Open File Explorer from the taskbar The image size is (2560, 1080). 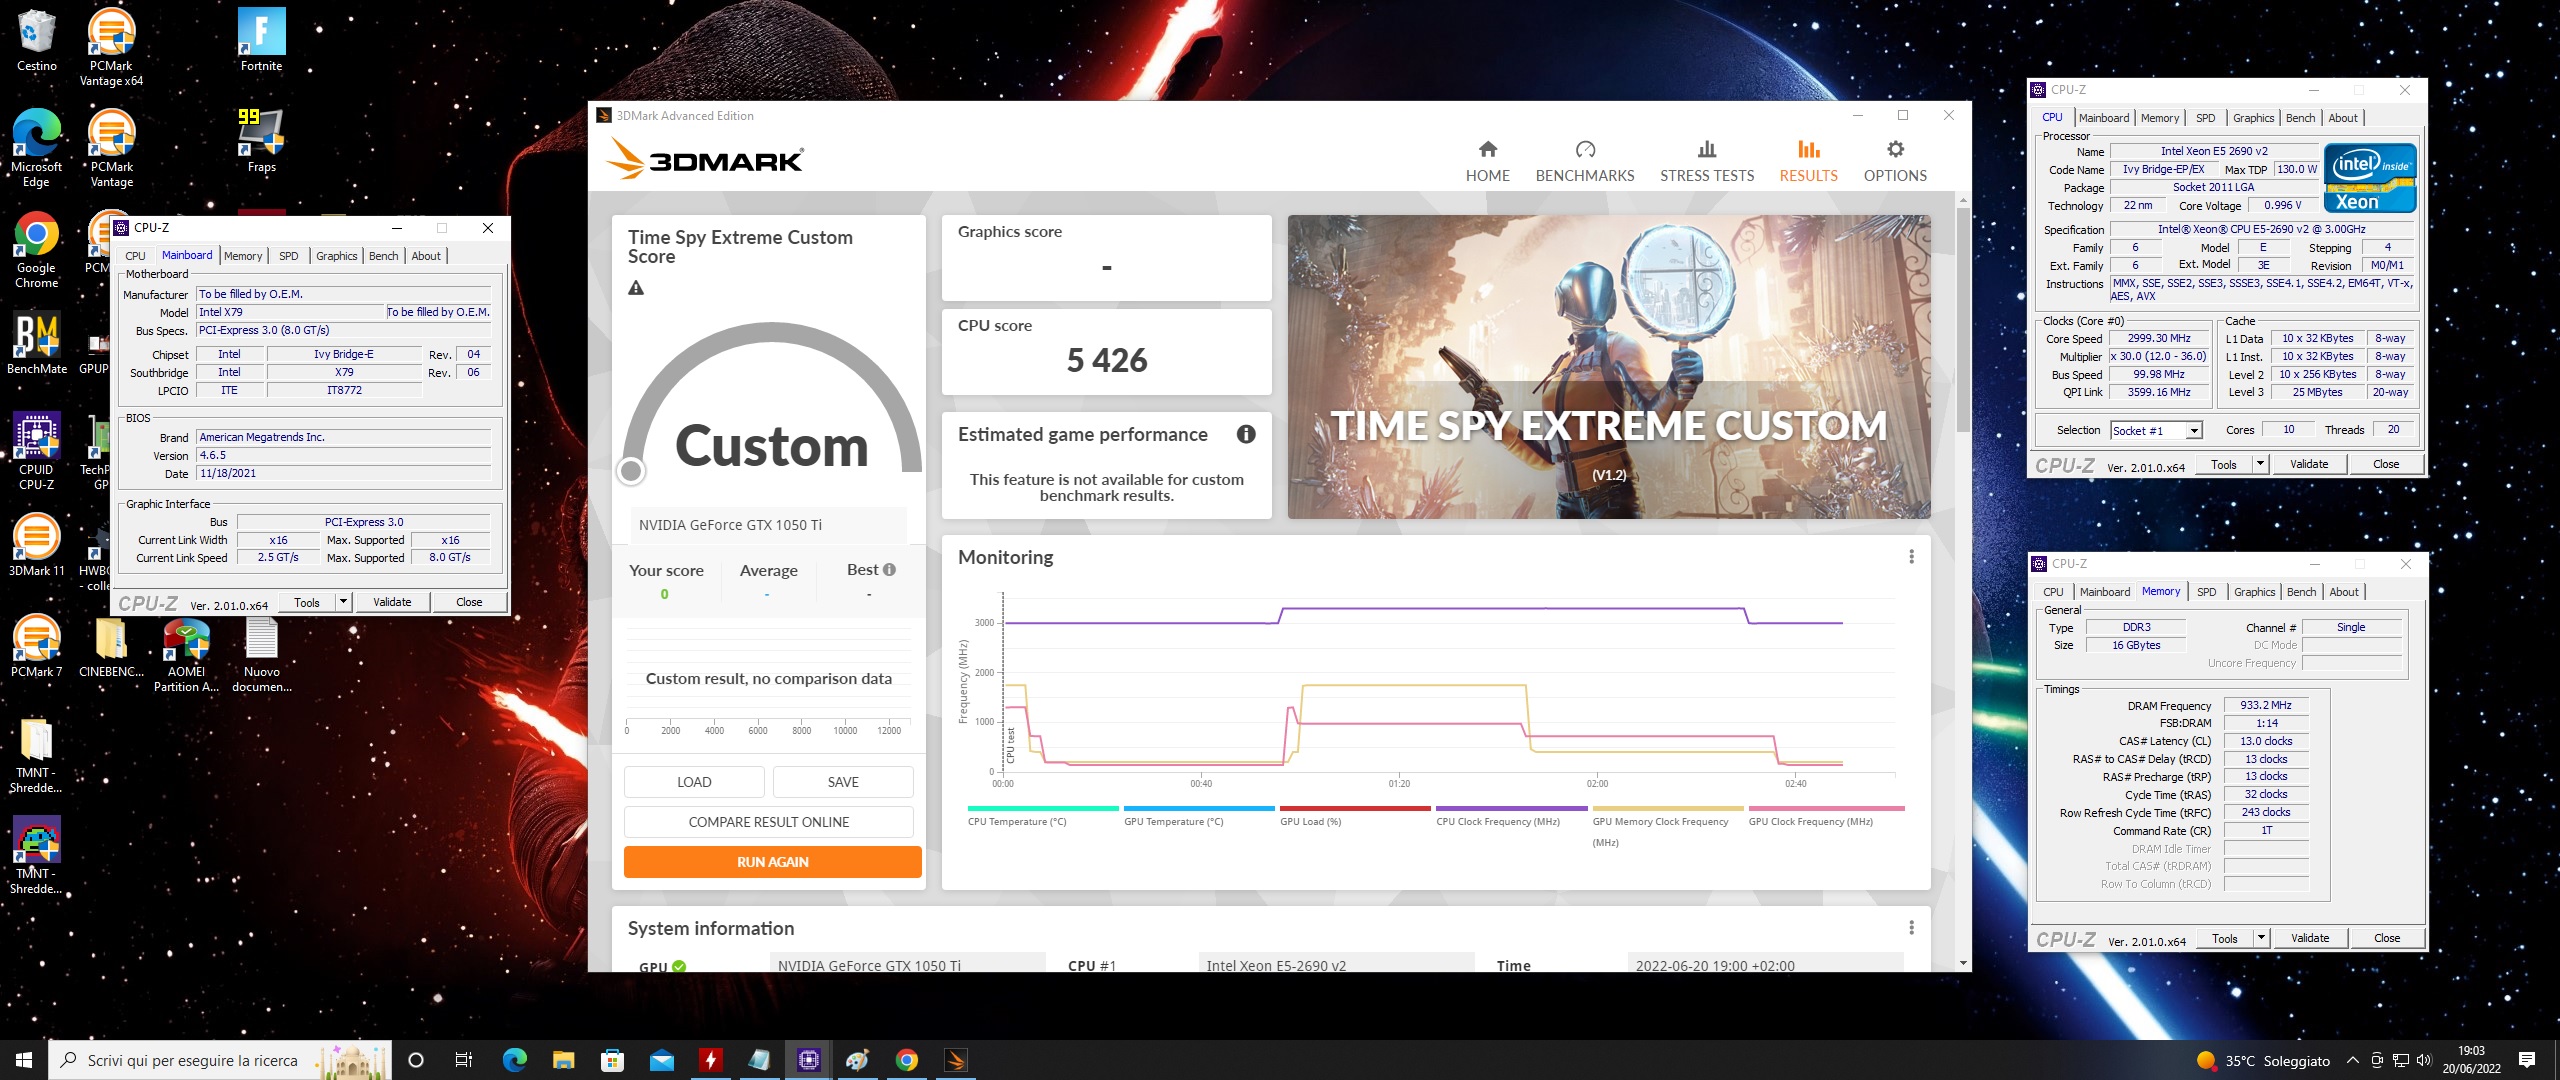564,1060
